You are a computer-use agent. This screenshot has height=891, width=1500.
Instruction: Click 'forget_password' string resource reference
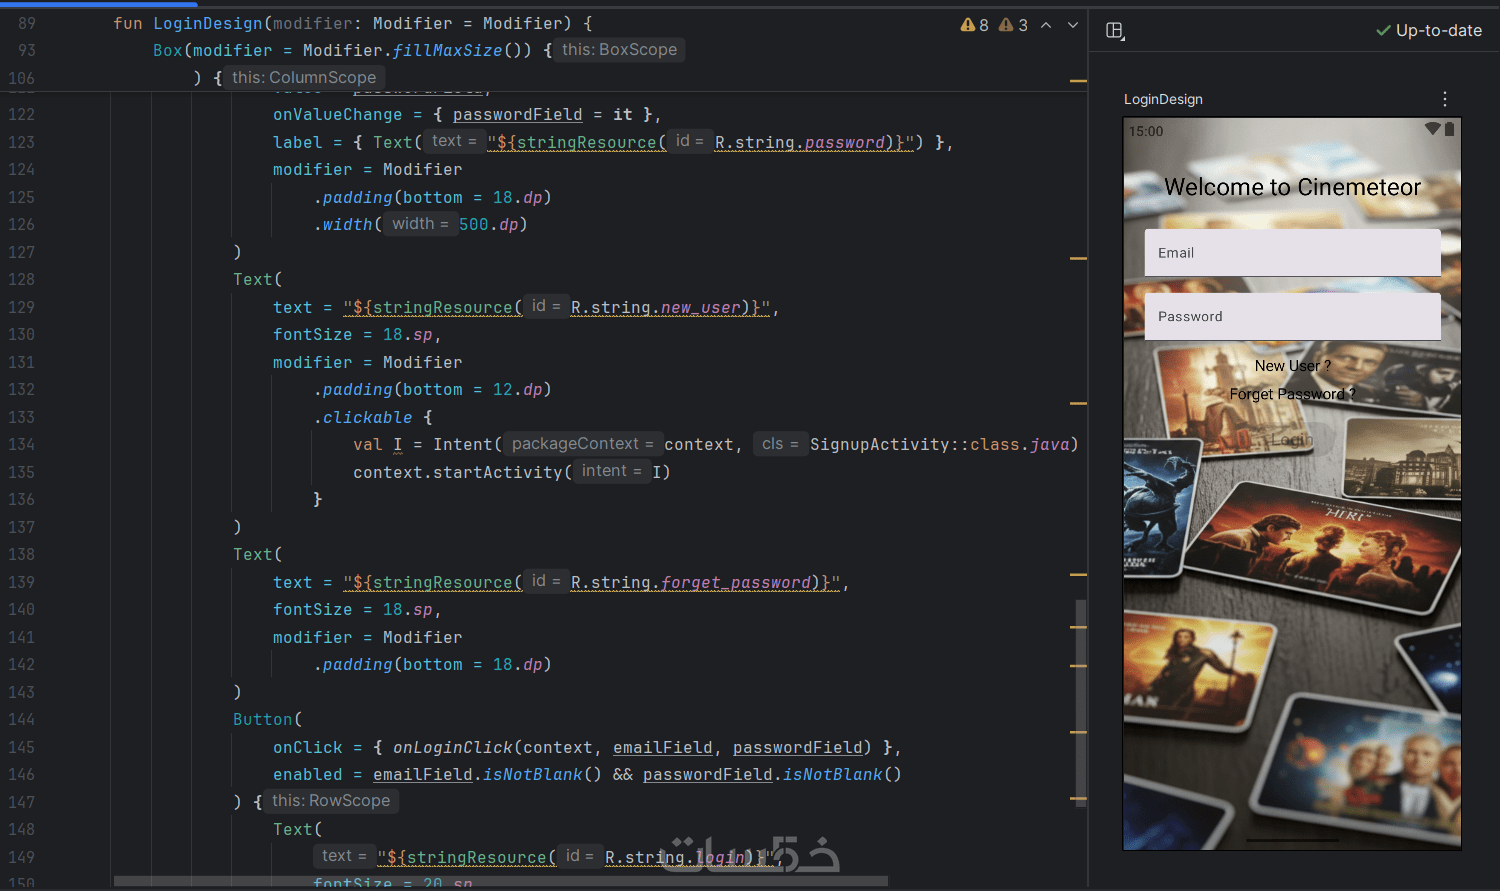pyautogui.click(x=735, y=582)
